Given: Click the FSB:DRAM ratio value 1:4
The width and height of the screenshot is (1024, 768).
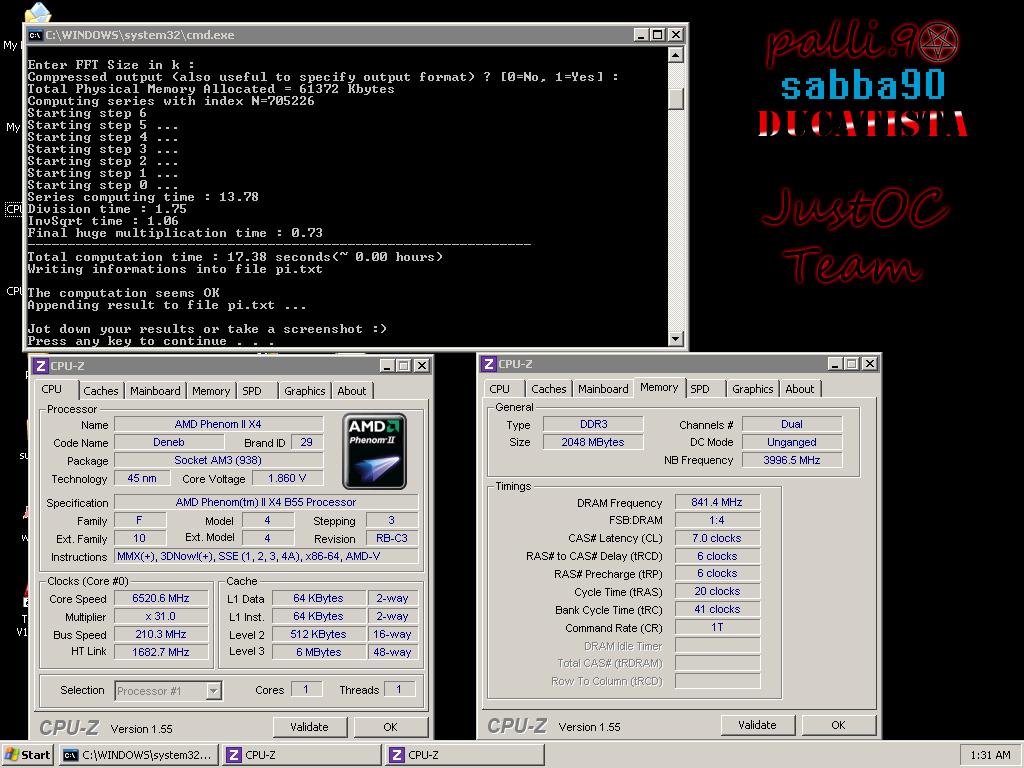Looking at the screenshot, I should click(x=717, y=520).
